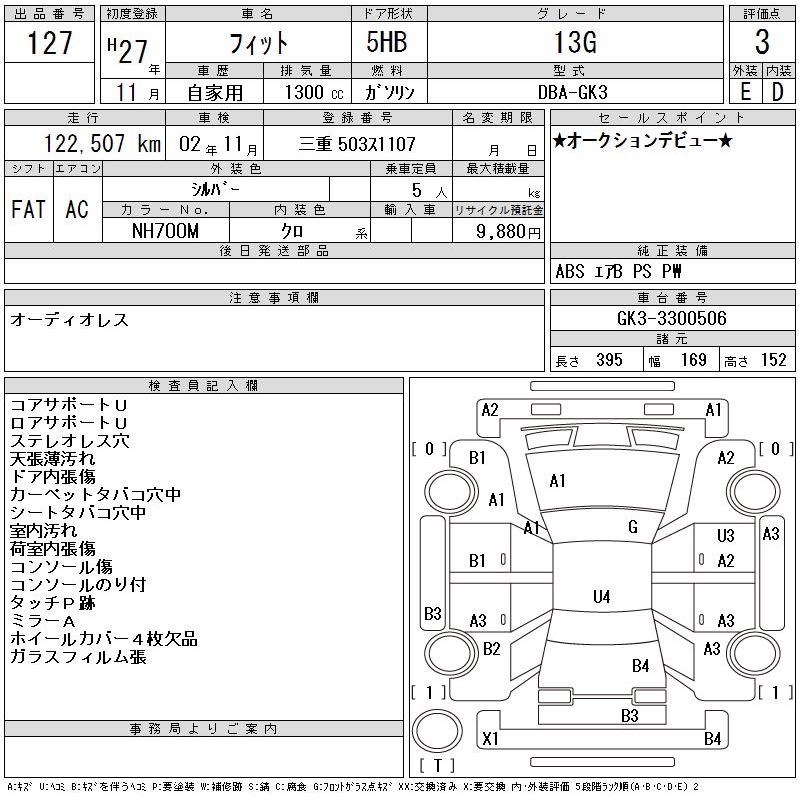Click the interior grade D

tap(778, 91)
